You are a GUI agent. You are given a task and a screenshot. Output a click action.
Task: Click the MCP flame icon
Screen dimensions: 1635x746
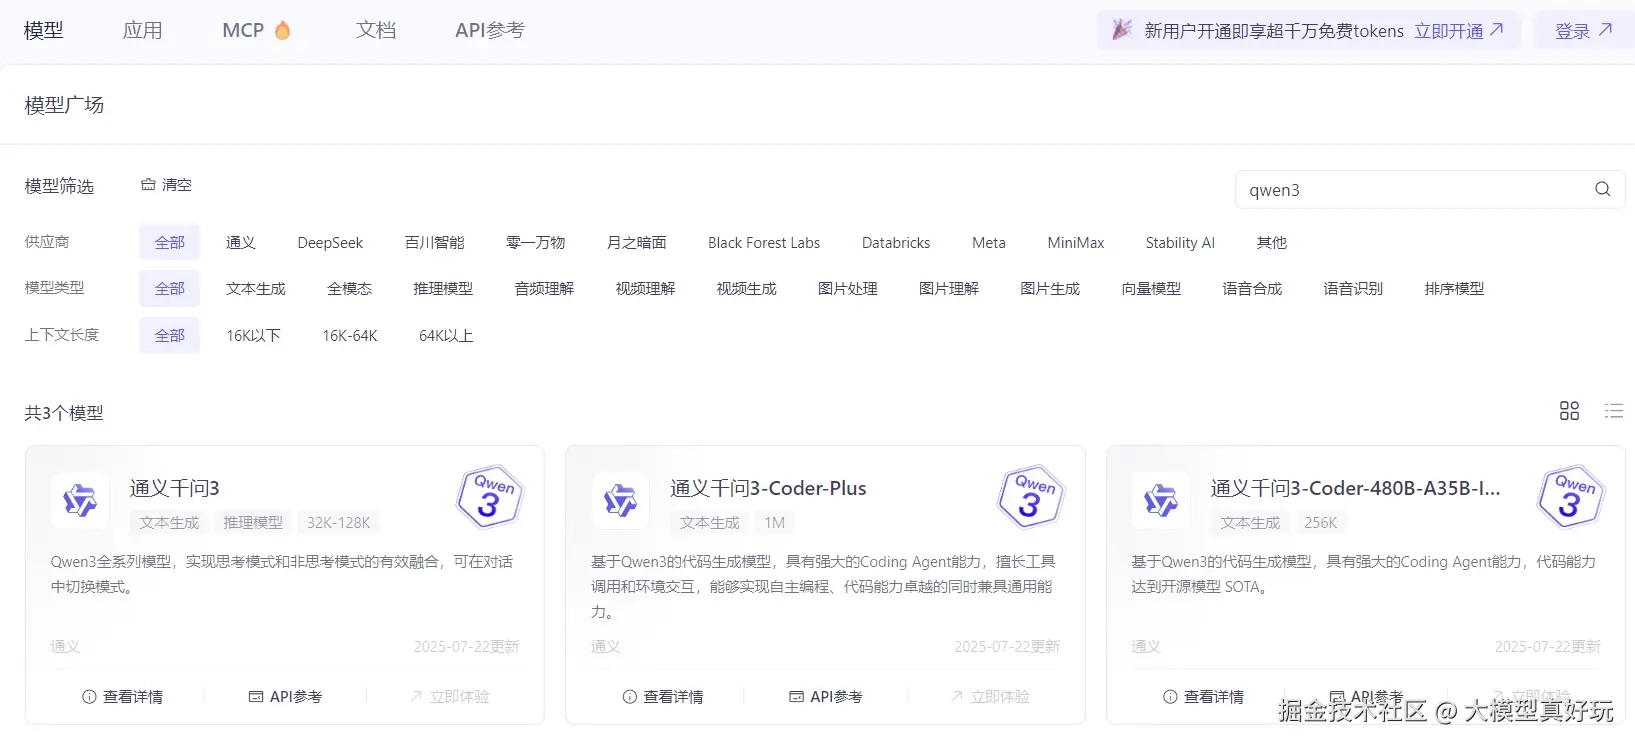click(x=283, y=30)
